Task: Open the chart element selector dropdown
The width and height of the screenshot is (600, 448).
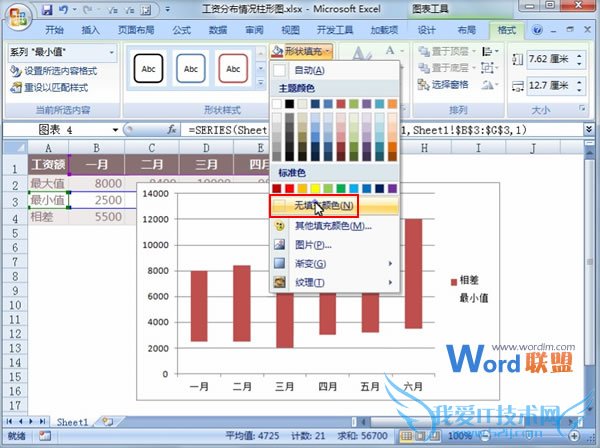Action: tap(112, 52)
